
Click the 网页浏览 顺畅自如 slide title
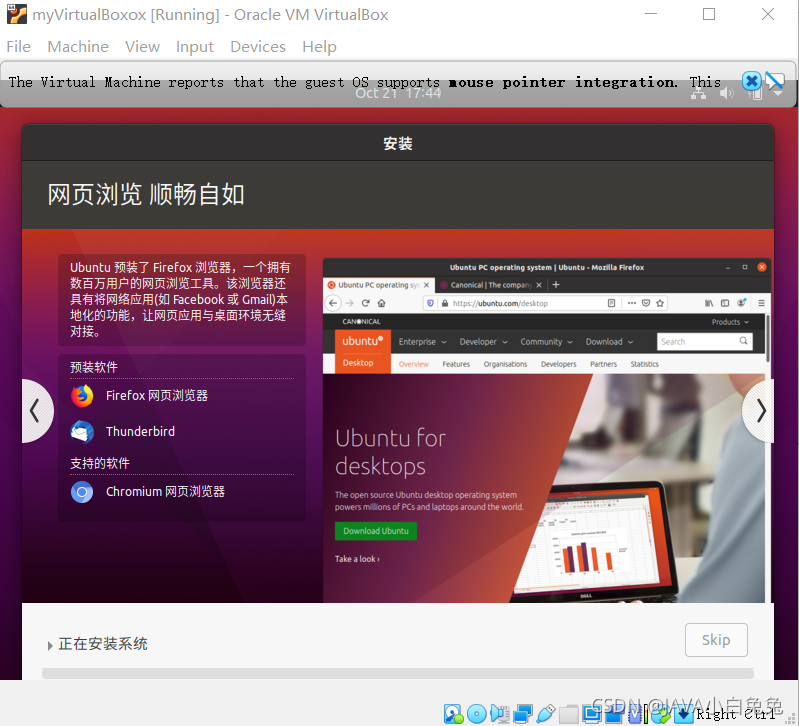pos(146,195)
